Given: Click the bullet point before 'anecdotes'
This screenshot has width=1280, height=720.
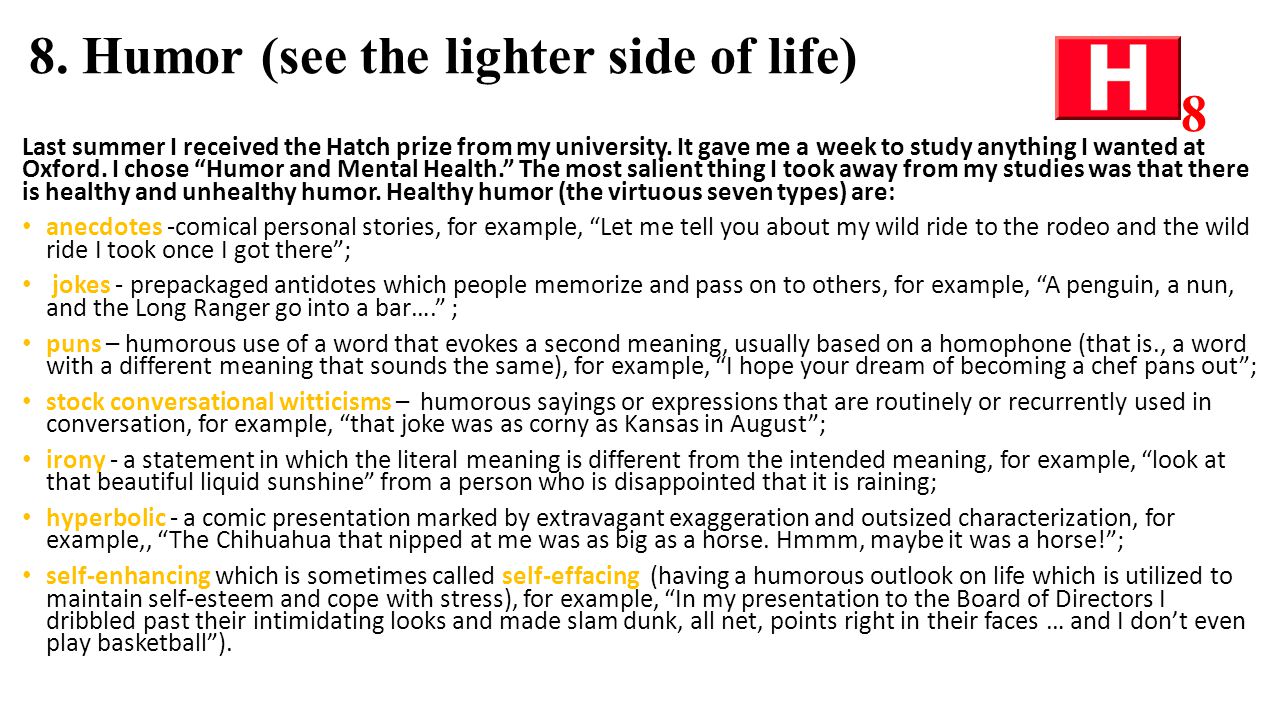Looking at the screenshot, I should [29, 228].
